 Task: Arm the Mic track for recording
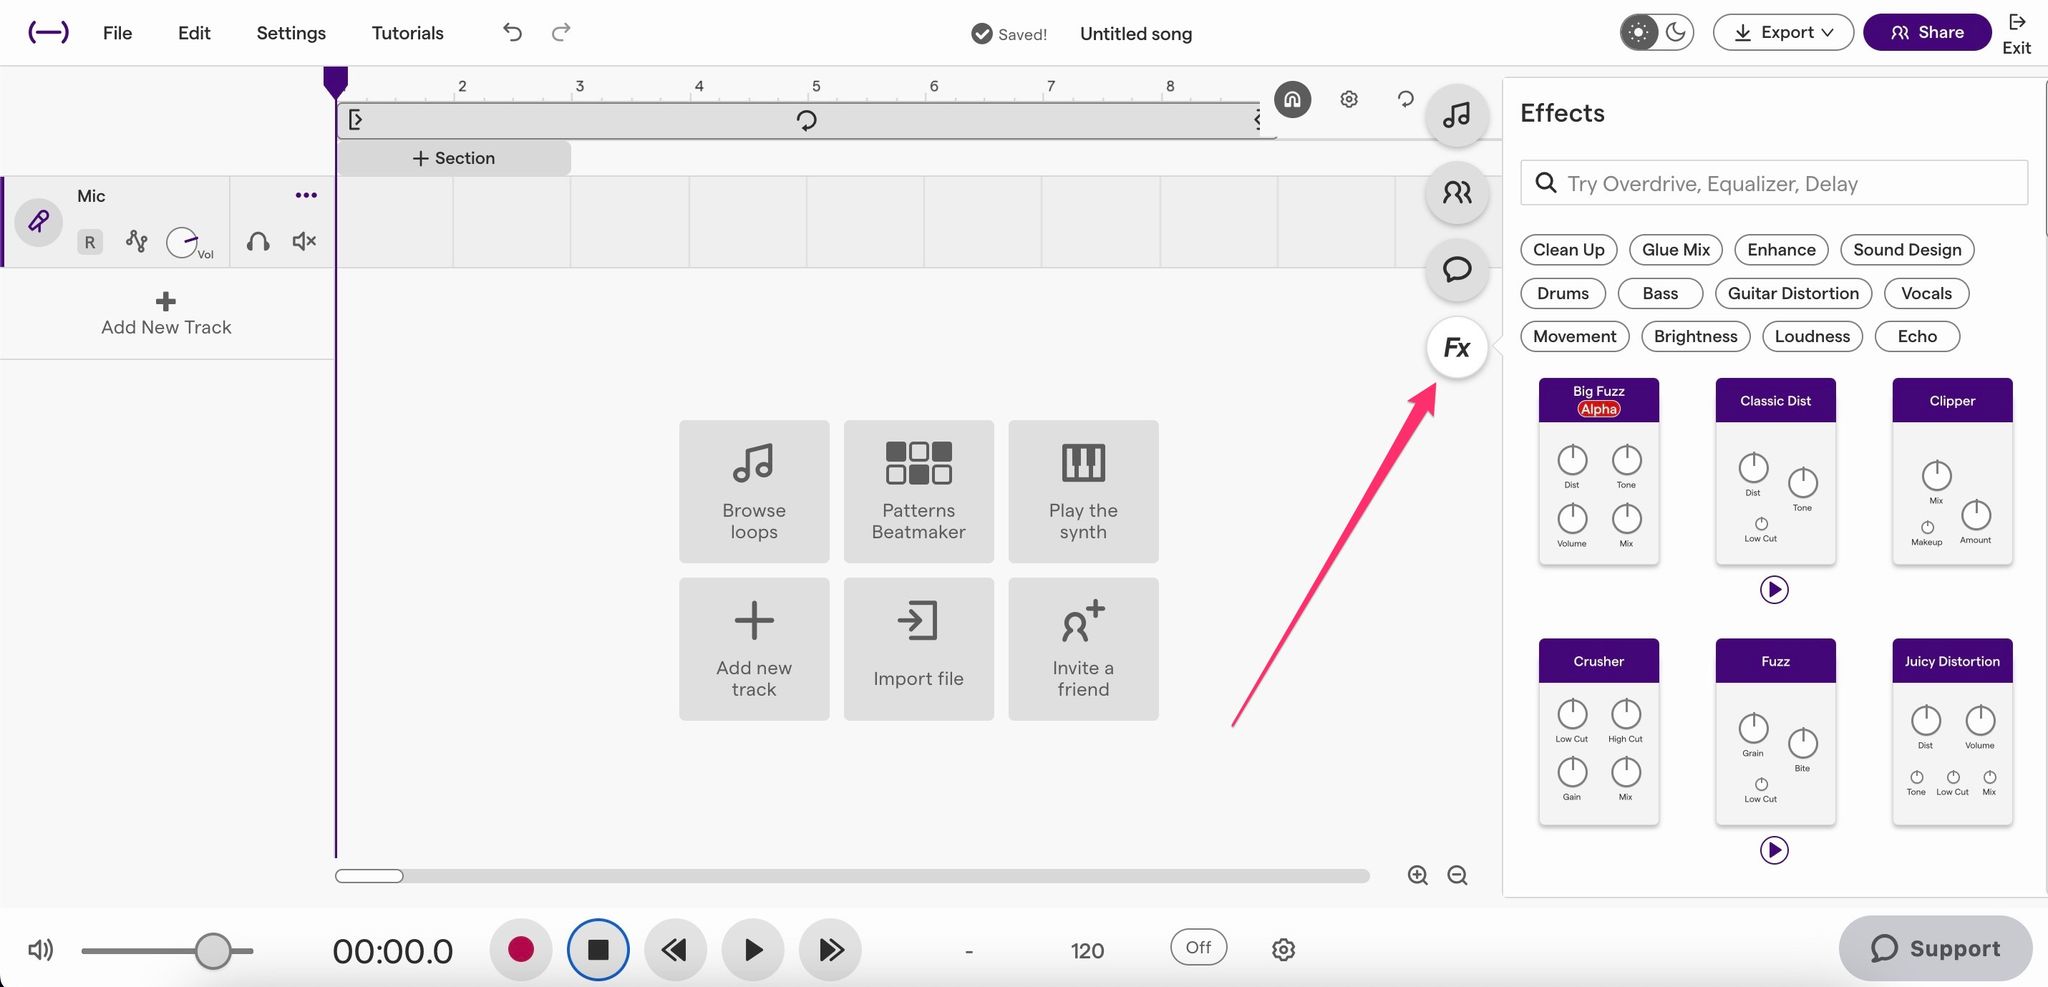coord(89,241)
